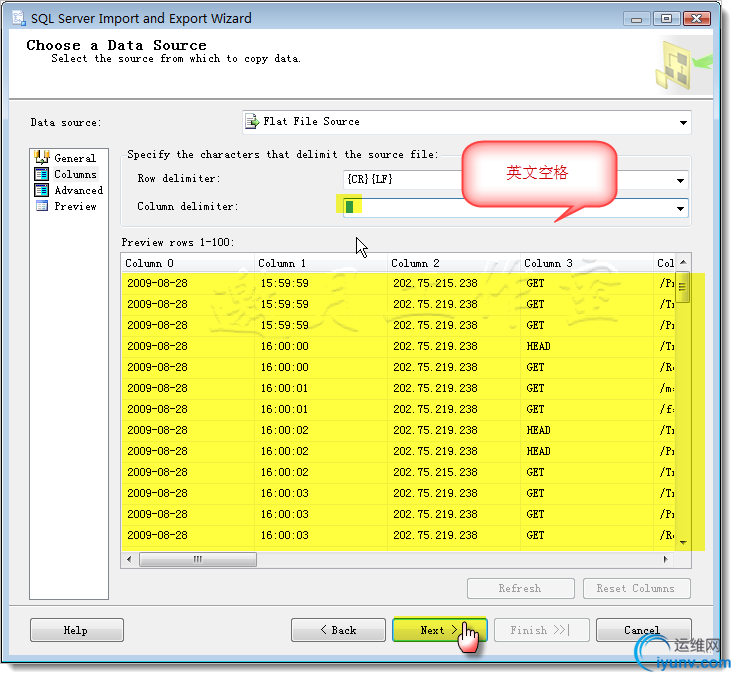The width and height of the screenshot is (737, 679).
Task: Click the Column 2 header
Action: [454, 263]
